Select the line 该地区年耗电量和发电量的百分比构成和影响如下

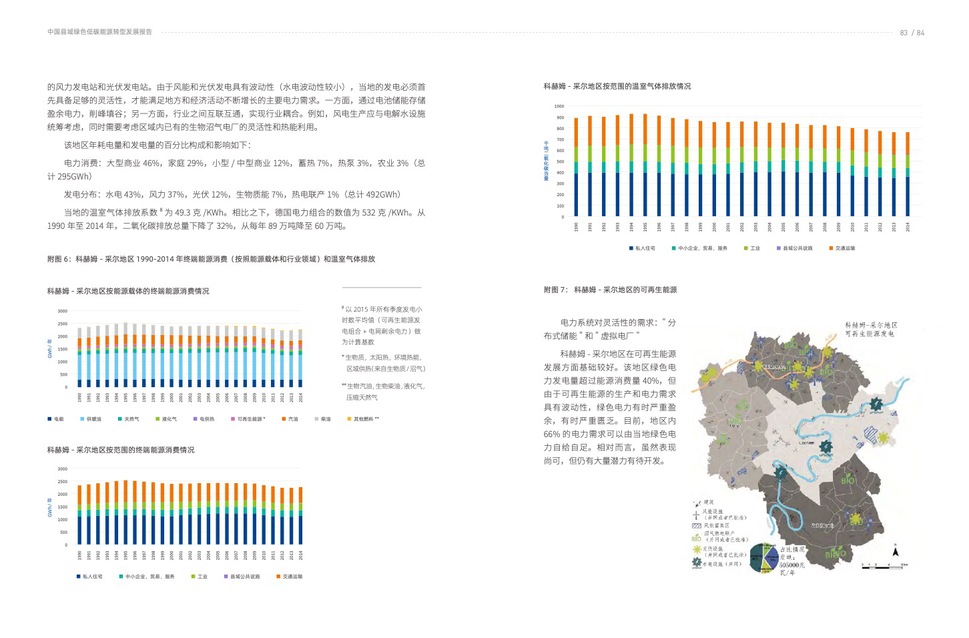[158, 145]
